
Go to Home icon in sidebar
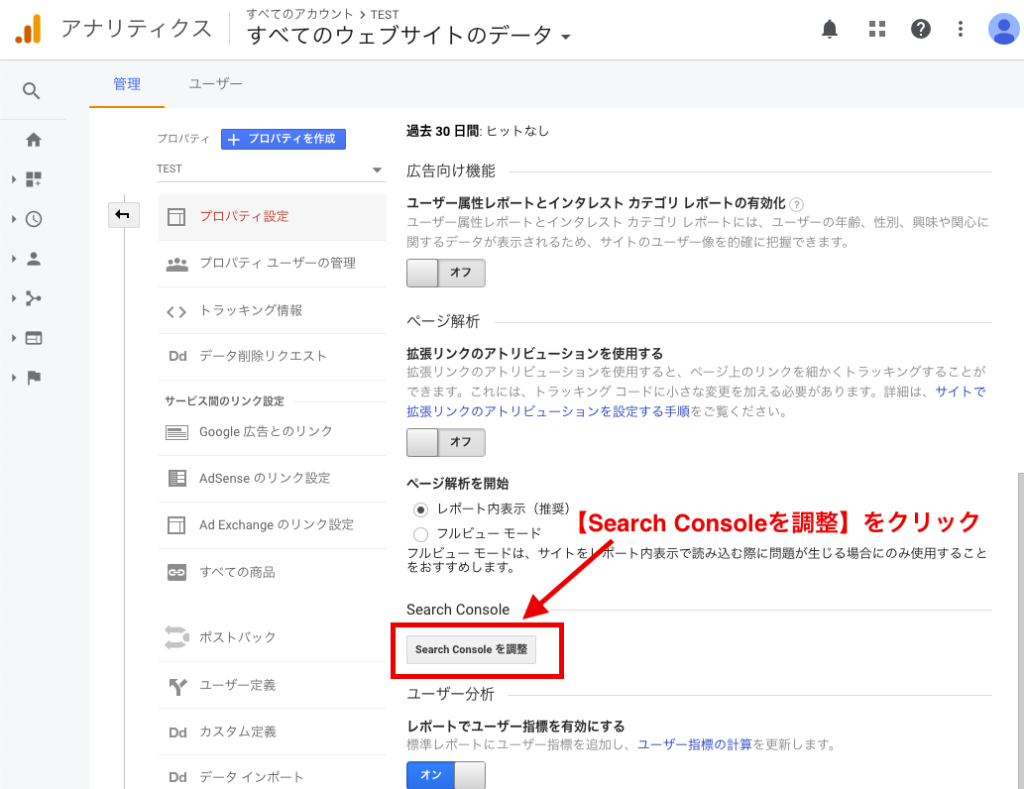(33, 139)
